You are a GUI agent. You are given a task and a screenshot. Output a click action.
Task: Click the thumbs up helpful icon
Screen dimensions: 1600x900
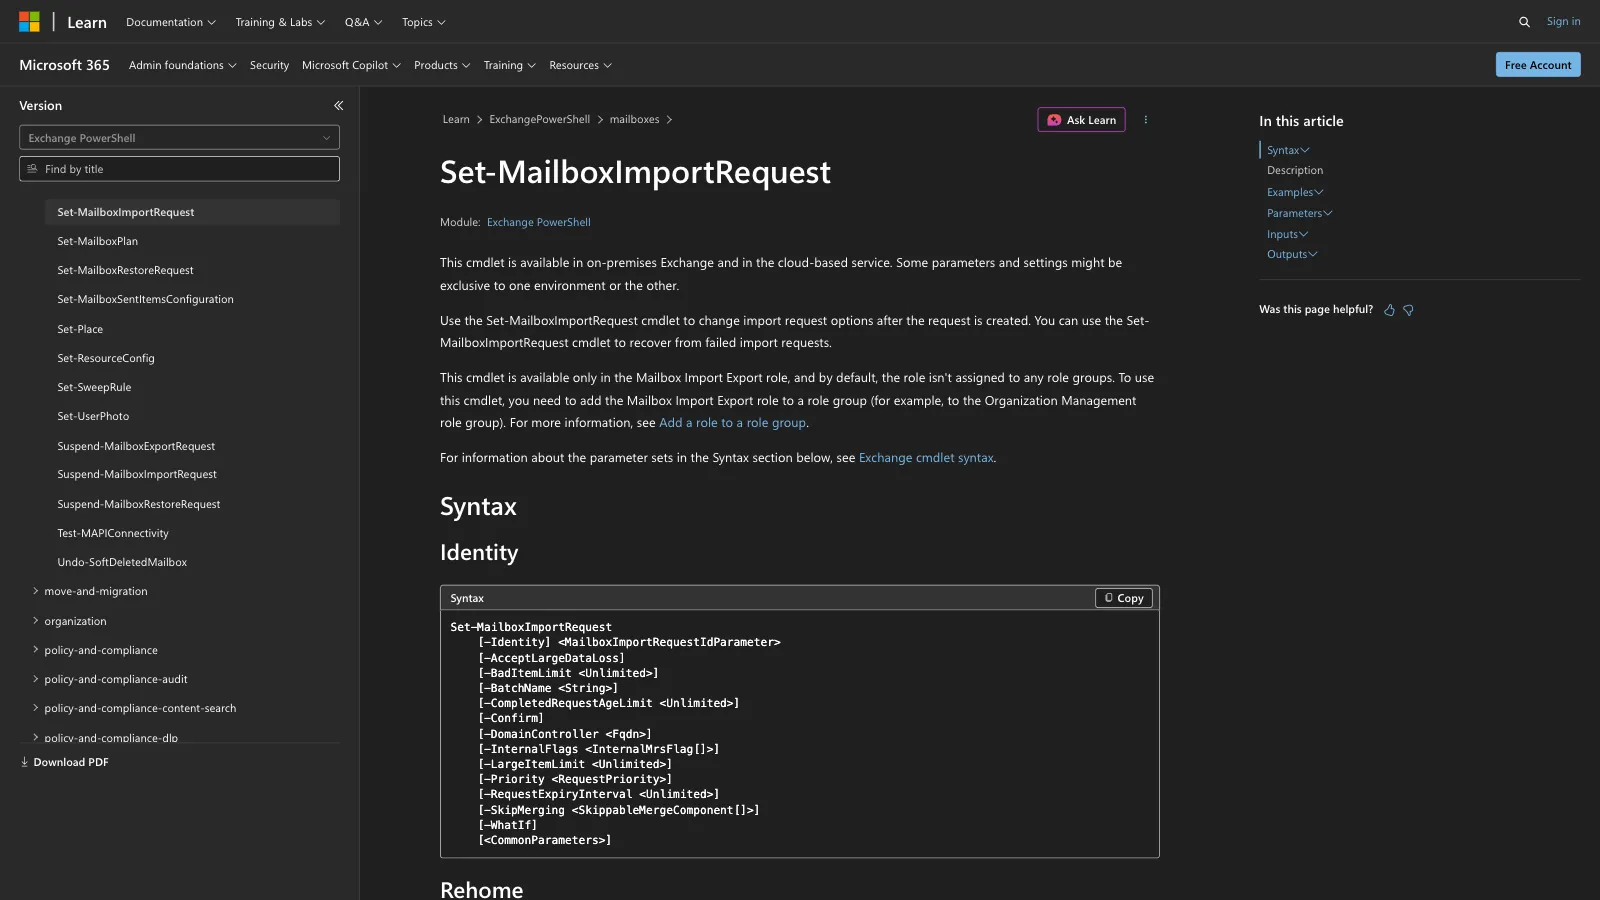click(x=1389, y=310)
